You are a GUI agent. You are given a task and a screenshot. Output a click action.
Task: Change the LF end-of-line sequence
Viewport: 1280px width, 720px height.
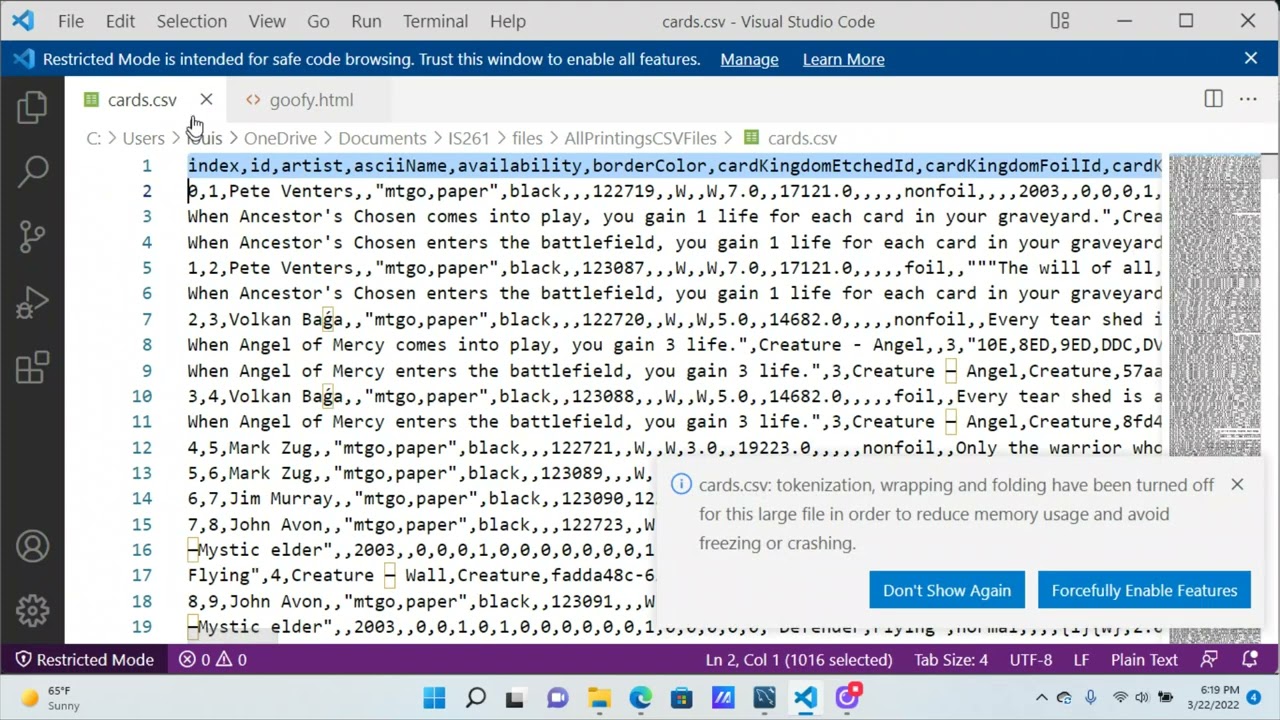[1081, 660]
